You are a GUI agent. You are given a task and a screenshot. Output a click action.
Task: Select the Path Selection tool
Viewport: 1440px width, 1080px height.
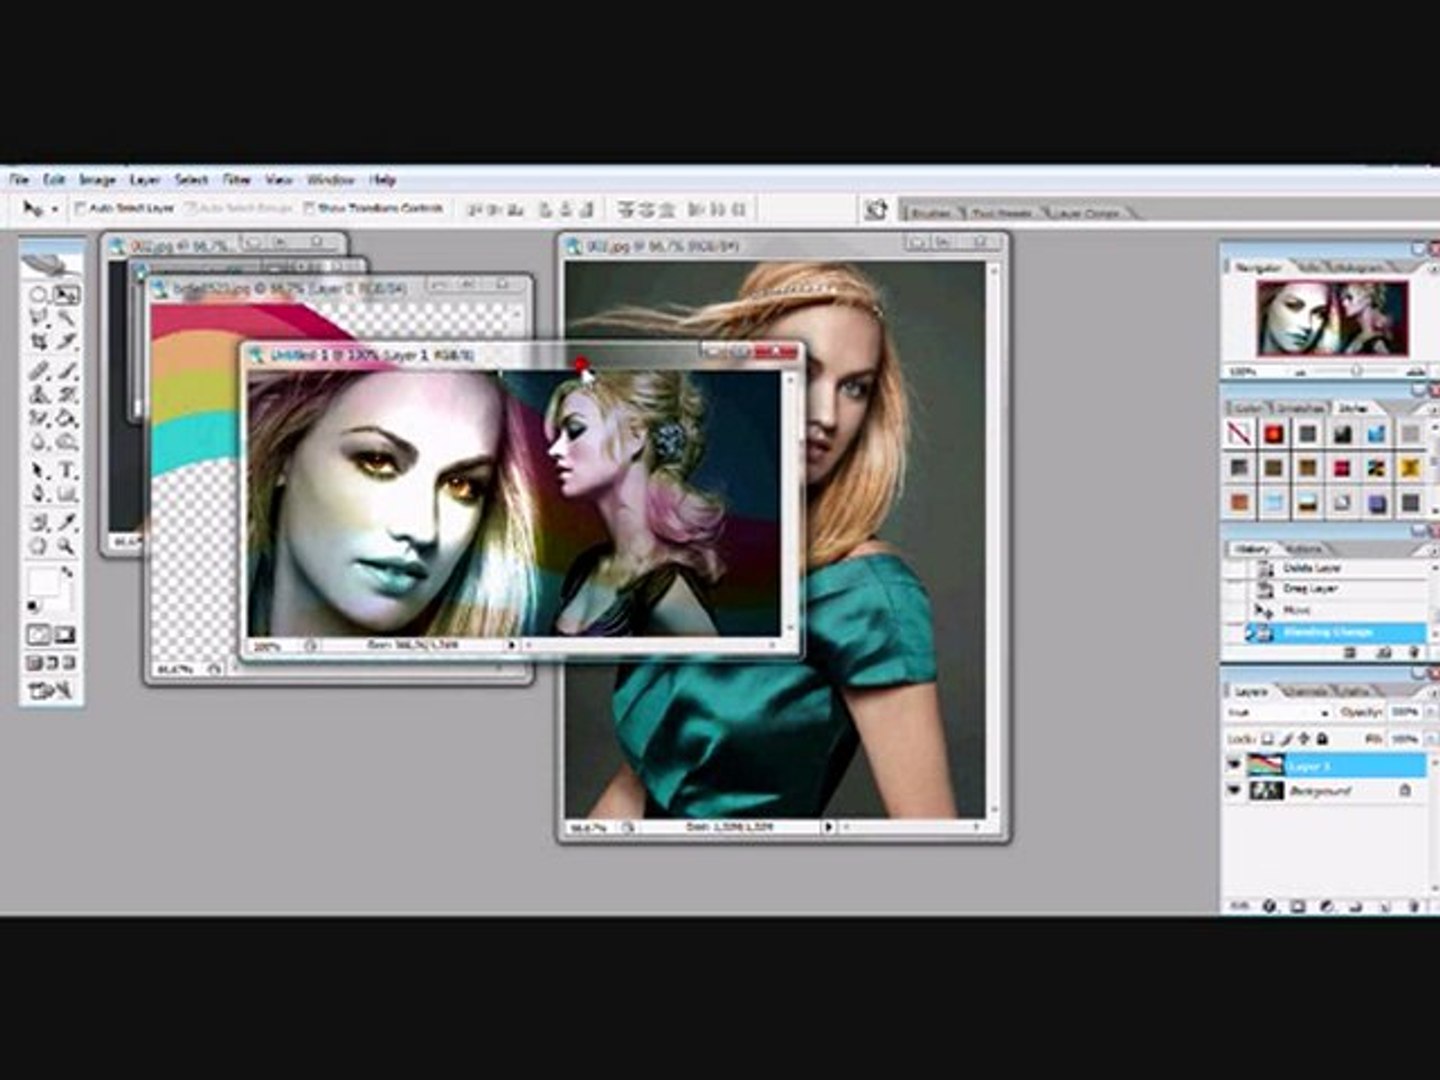click(x=38, y=470)
